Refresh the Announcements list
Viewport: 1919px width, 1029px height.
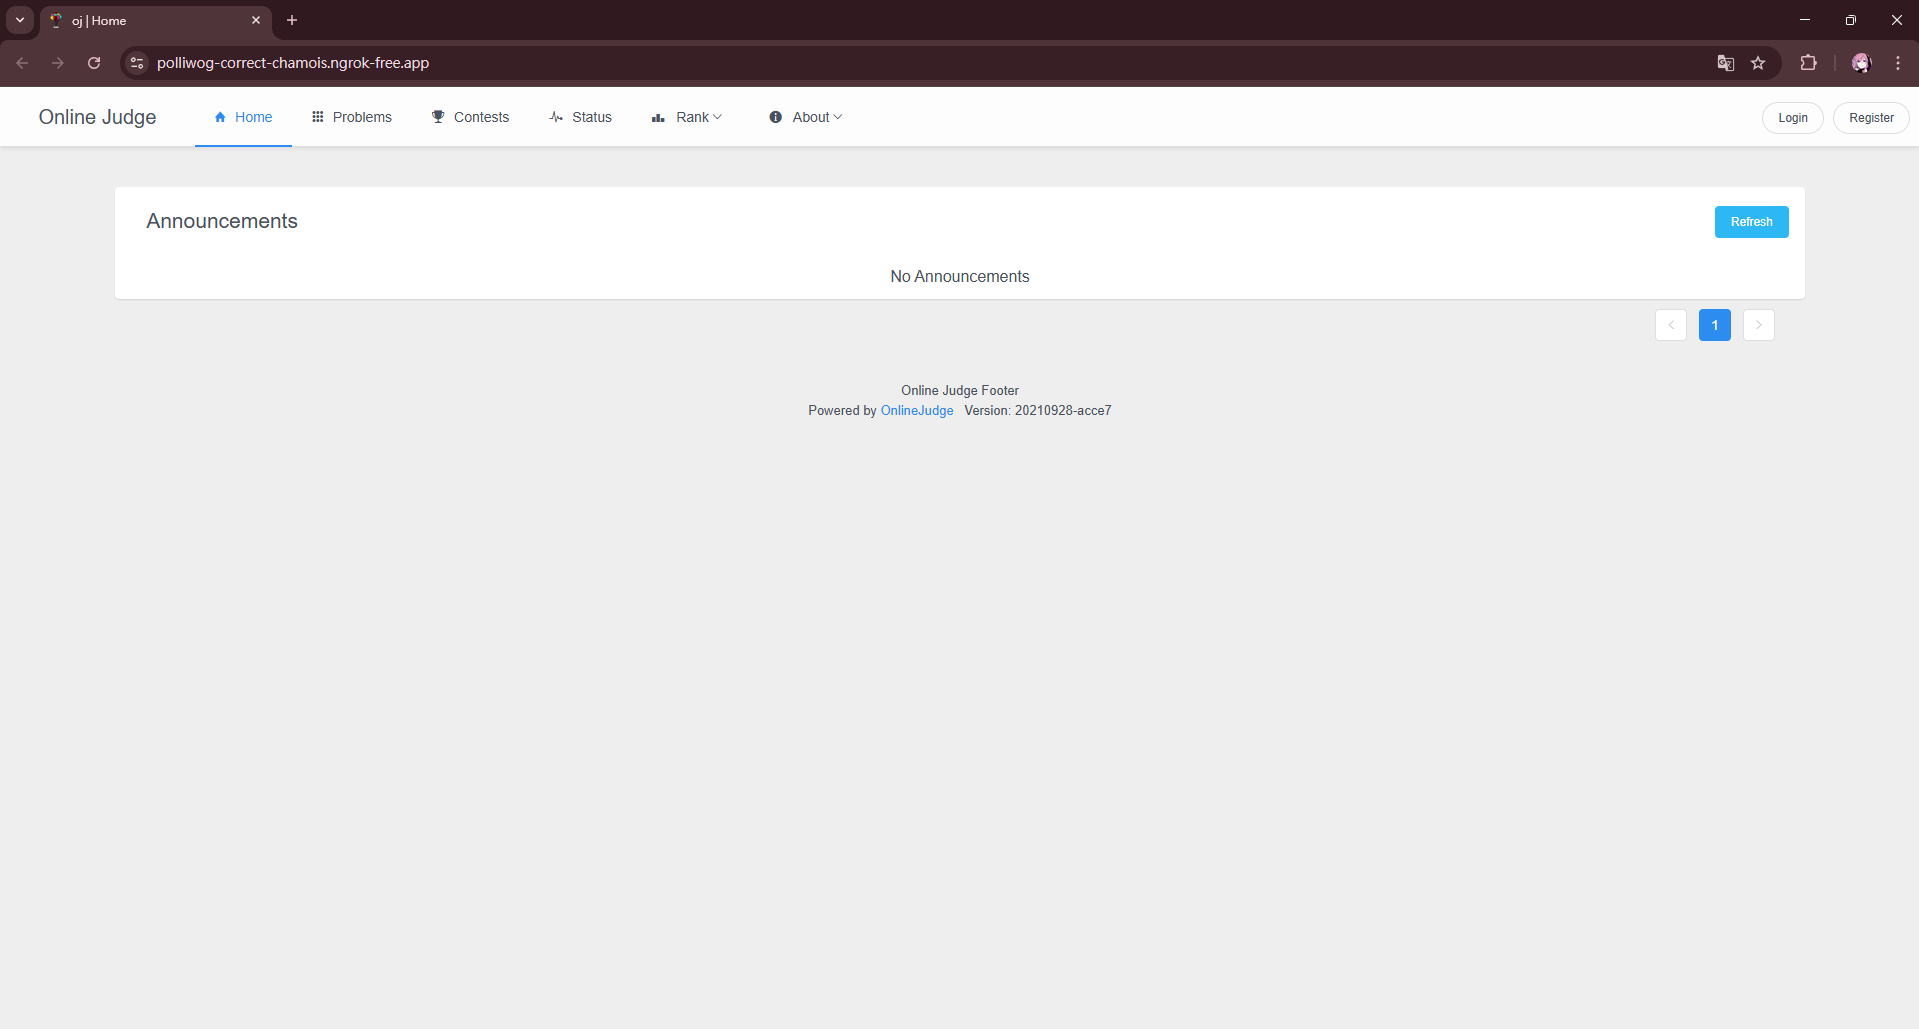(x=1751, y=222)
